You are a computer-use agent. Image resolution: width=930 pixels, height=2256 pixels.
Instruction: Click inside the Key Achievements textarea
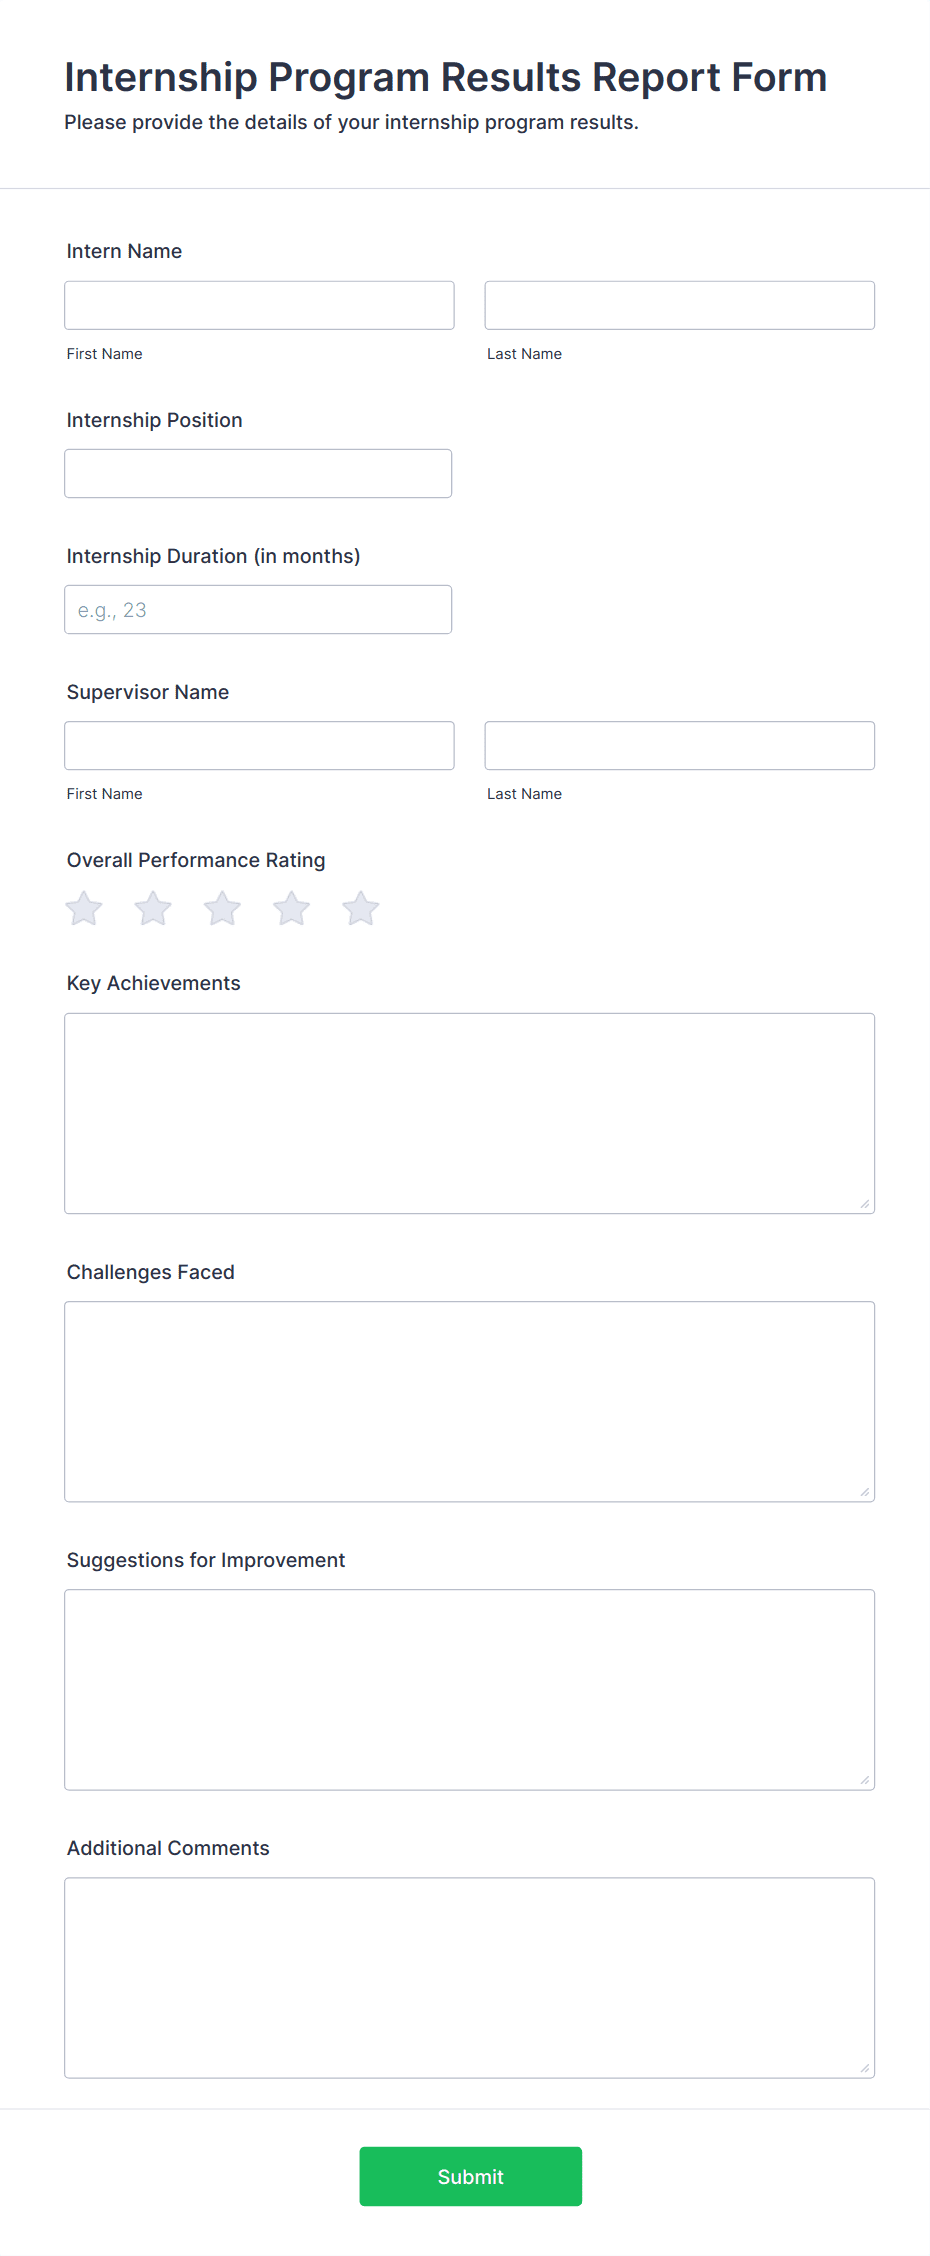[470, 1113]
